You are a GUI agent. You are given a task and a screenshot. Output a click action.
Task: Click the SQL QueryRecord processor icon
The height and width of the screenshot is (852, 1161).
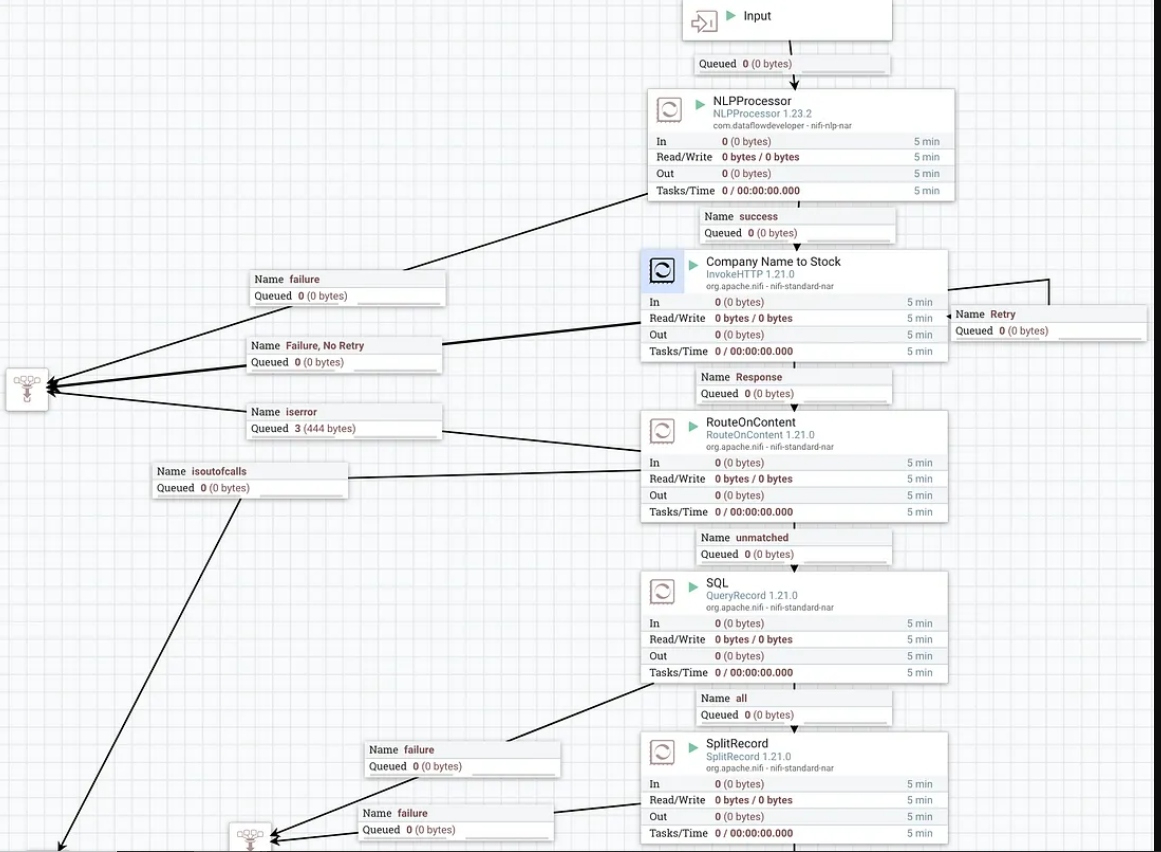click(662, 591)
